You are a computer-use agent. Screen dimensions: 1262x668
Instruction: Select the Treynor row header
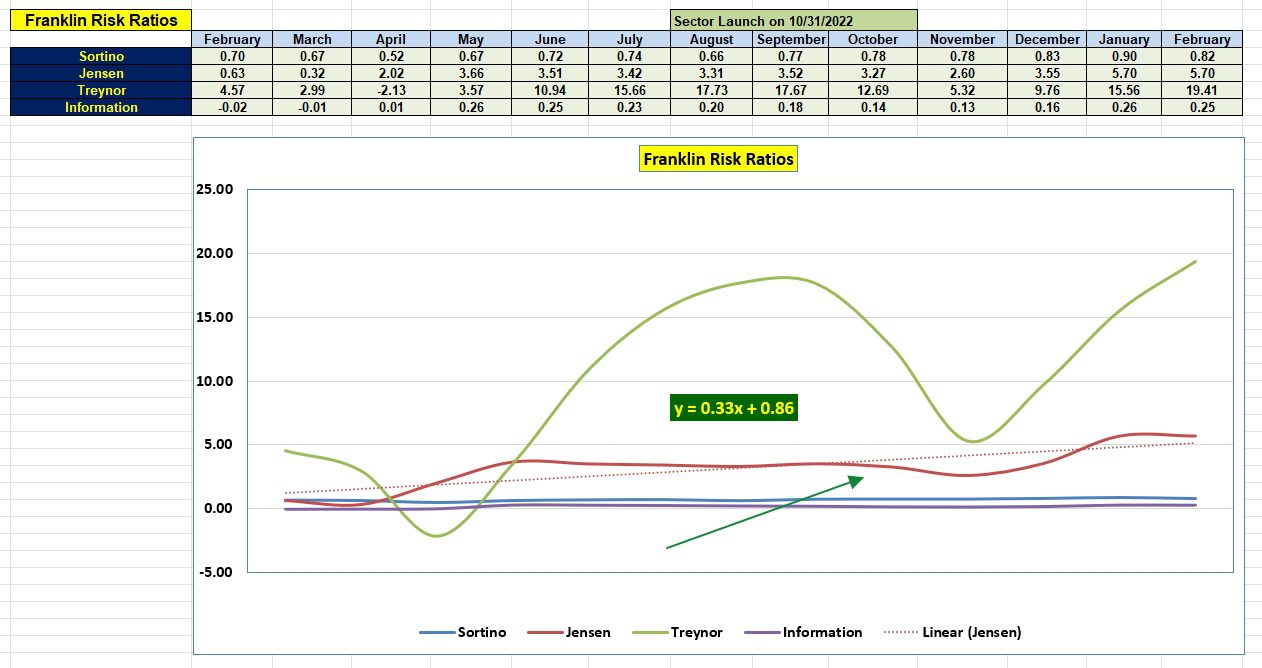click(100, 89)
